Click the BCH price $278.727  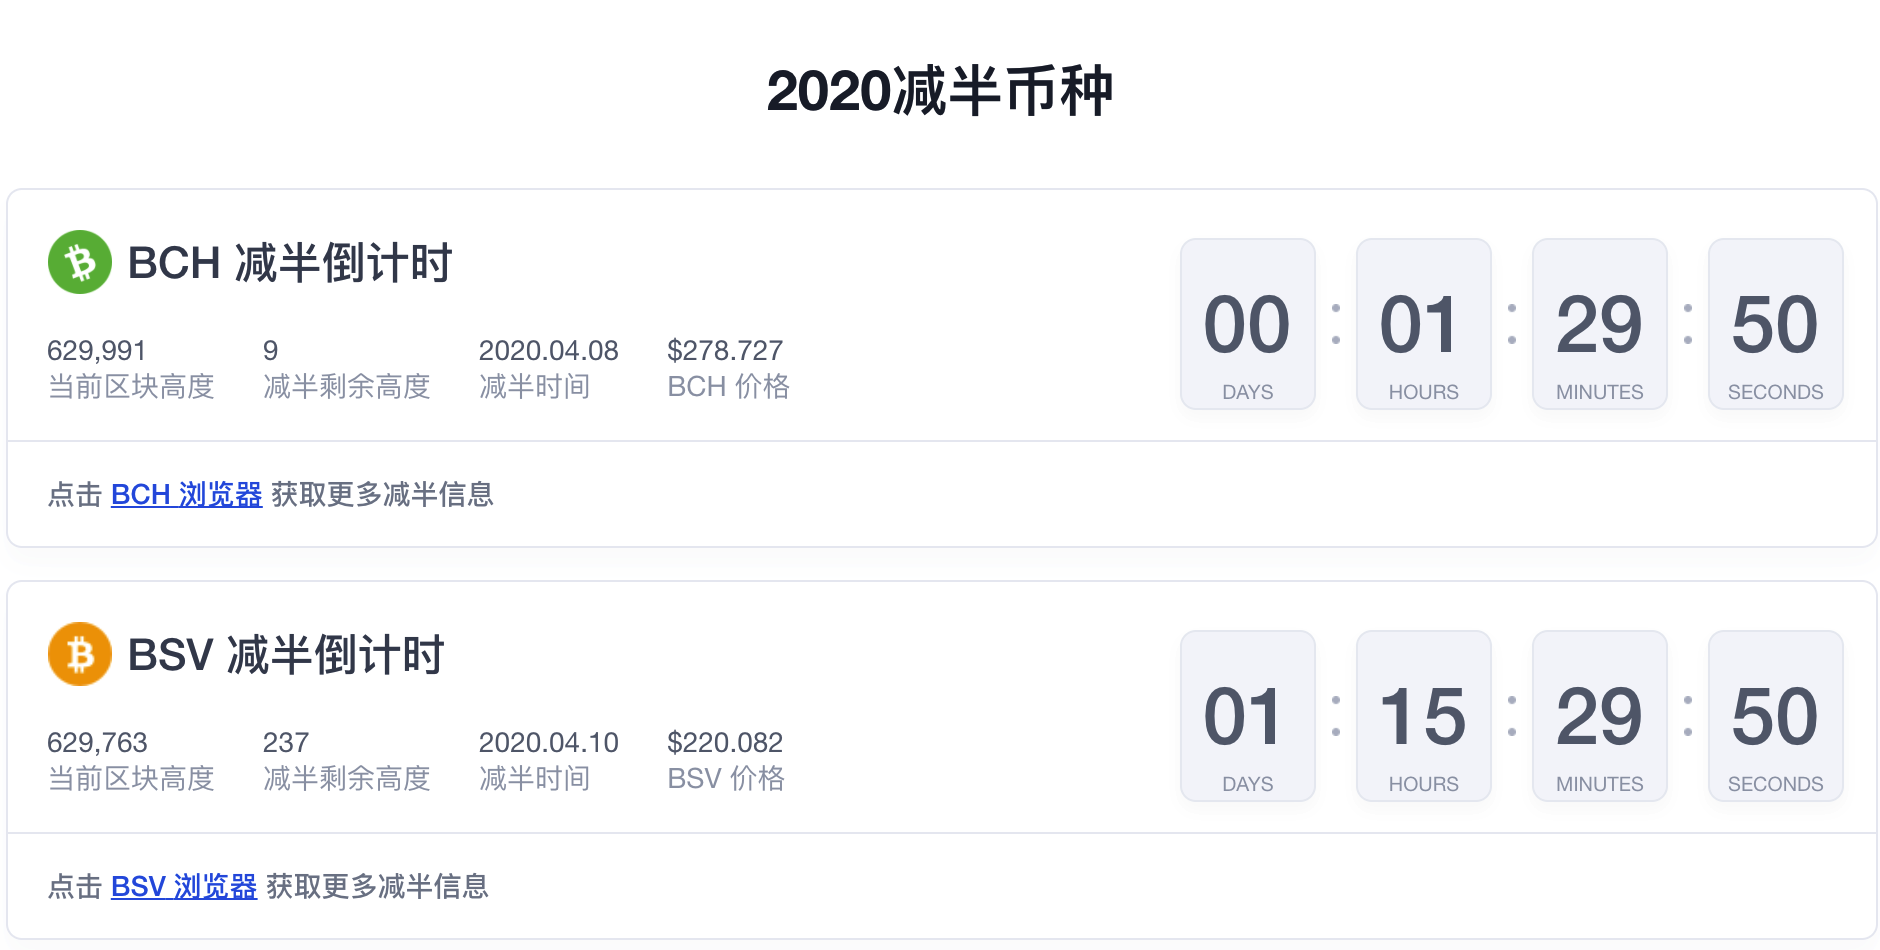coord(725,350)
